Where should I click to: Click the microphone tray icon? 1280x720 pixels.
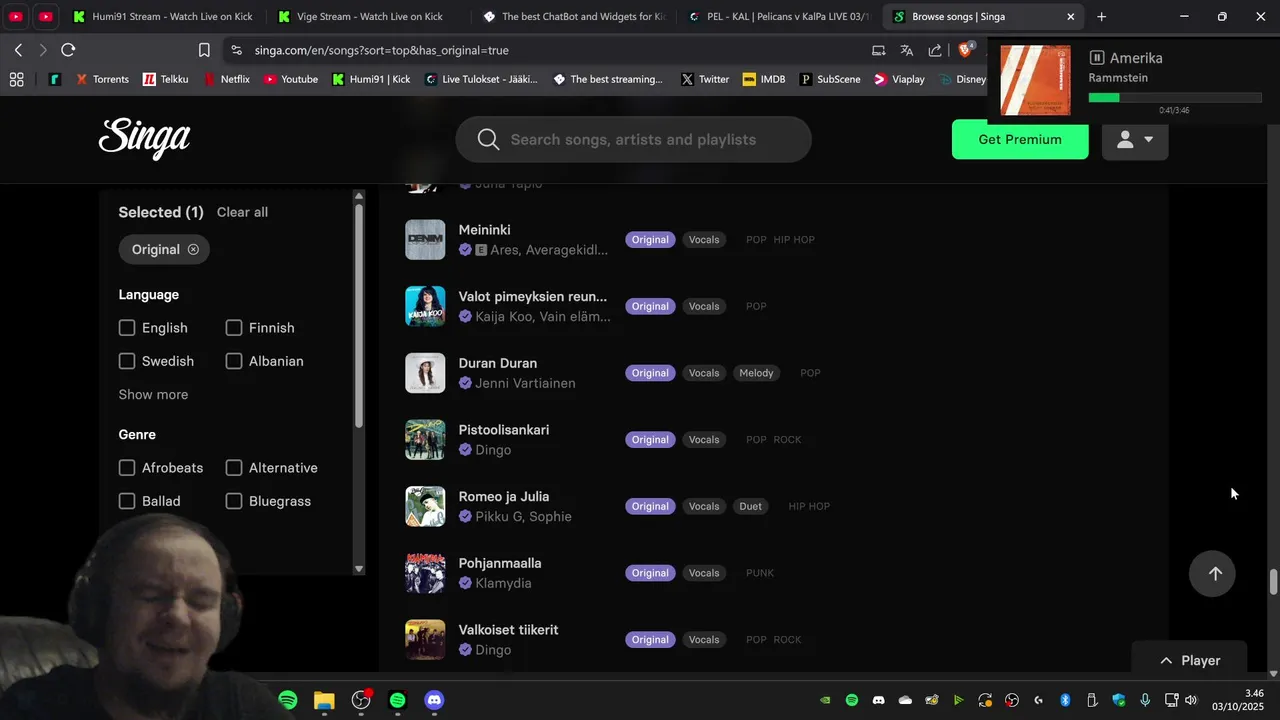1145,700
